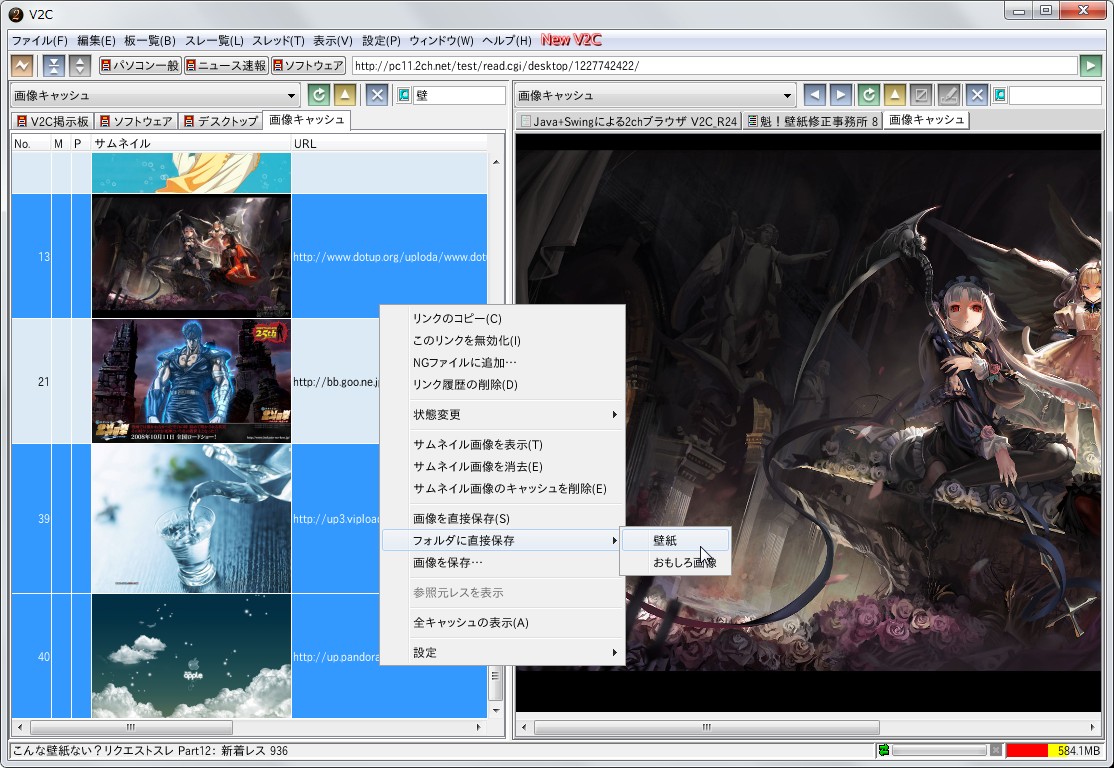
Task: Open the ニュース速報 board button
Action: coord(226,66)
